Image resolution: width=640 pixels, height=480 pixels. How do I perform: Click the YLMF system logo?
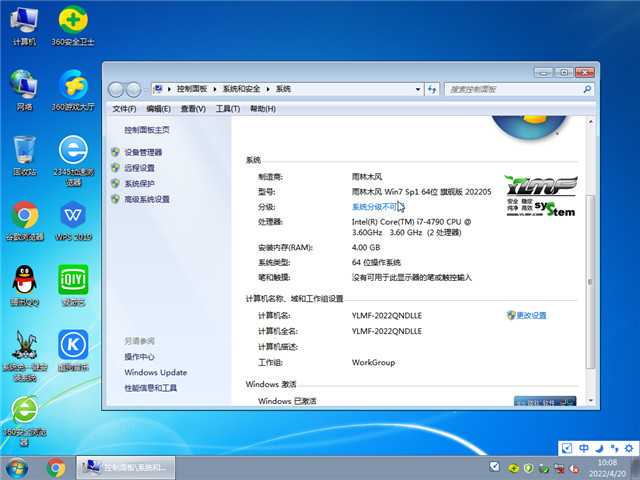(x=541, y=196)
